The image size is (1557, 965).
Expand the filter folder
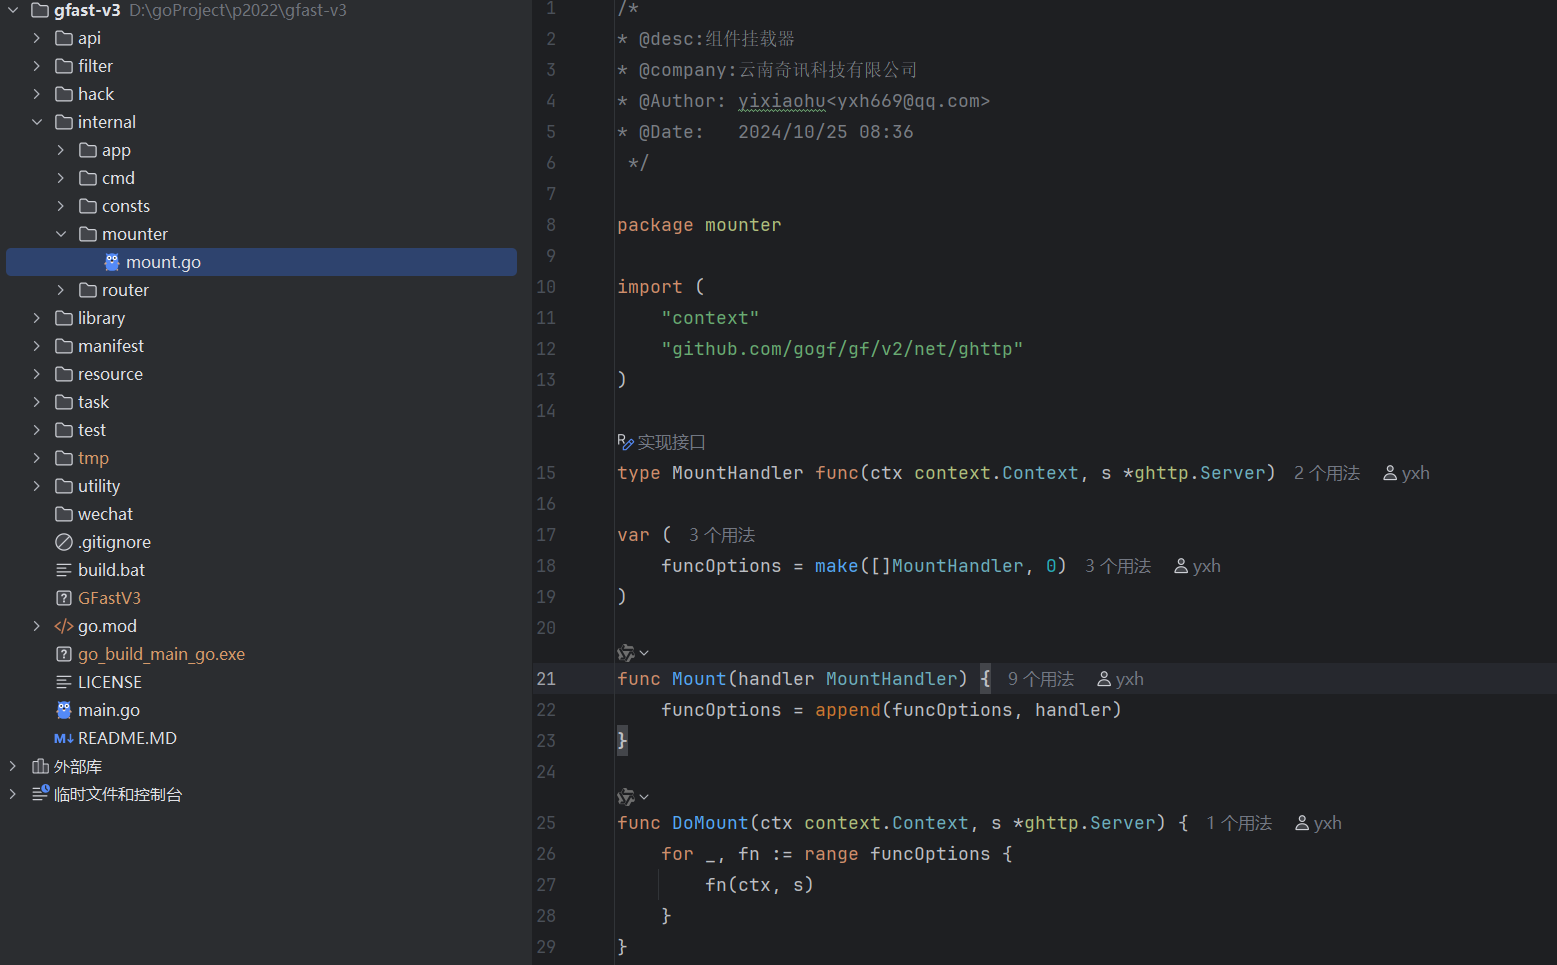37,66
